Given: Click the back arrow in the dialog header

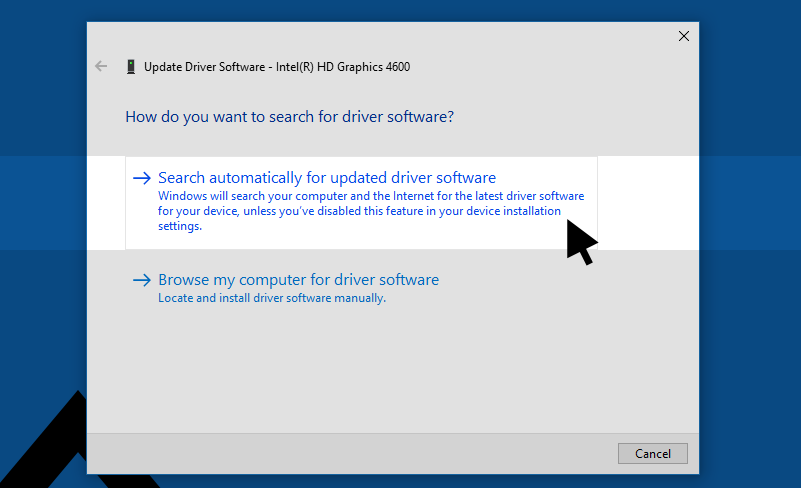Looking at the screenshot, I should click(101, 66).
